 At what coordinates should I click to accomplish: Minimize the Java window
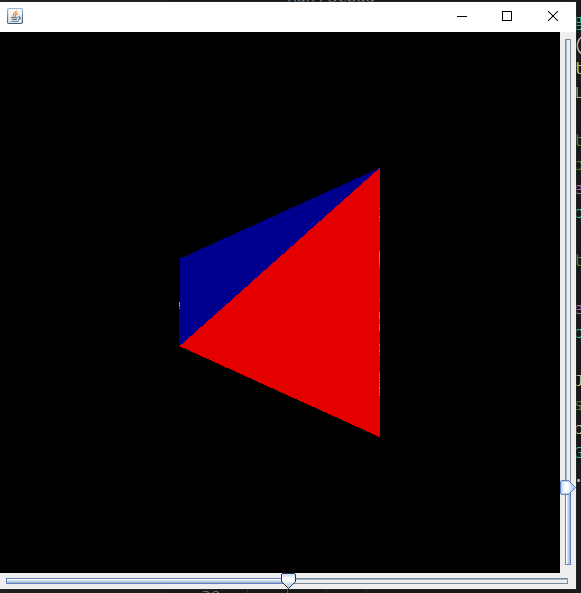tap(462, 16)
